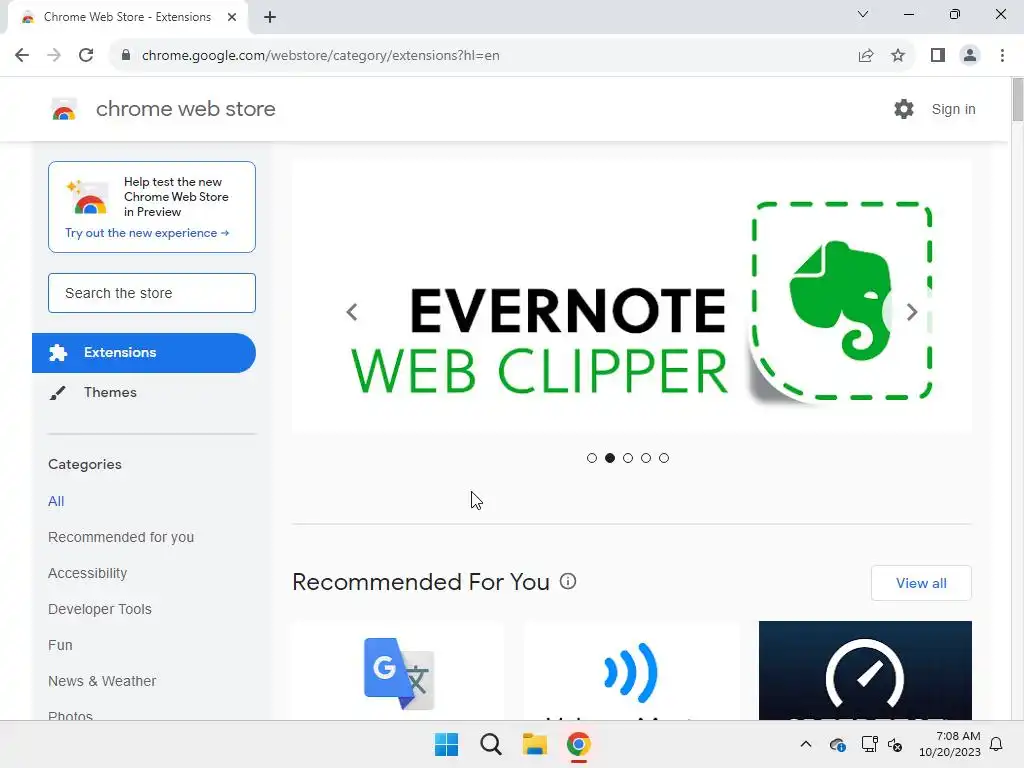This screenshot has height=768, width=1024.
Task: Select the first carousel dot
Action: click(x=592, y=458)
